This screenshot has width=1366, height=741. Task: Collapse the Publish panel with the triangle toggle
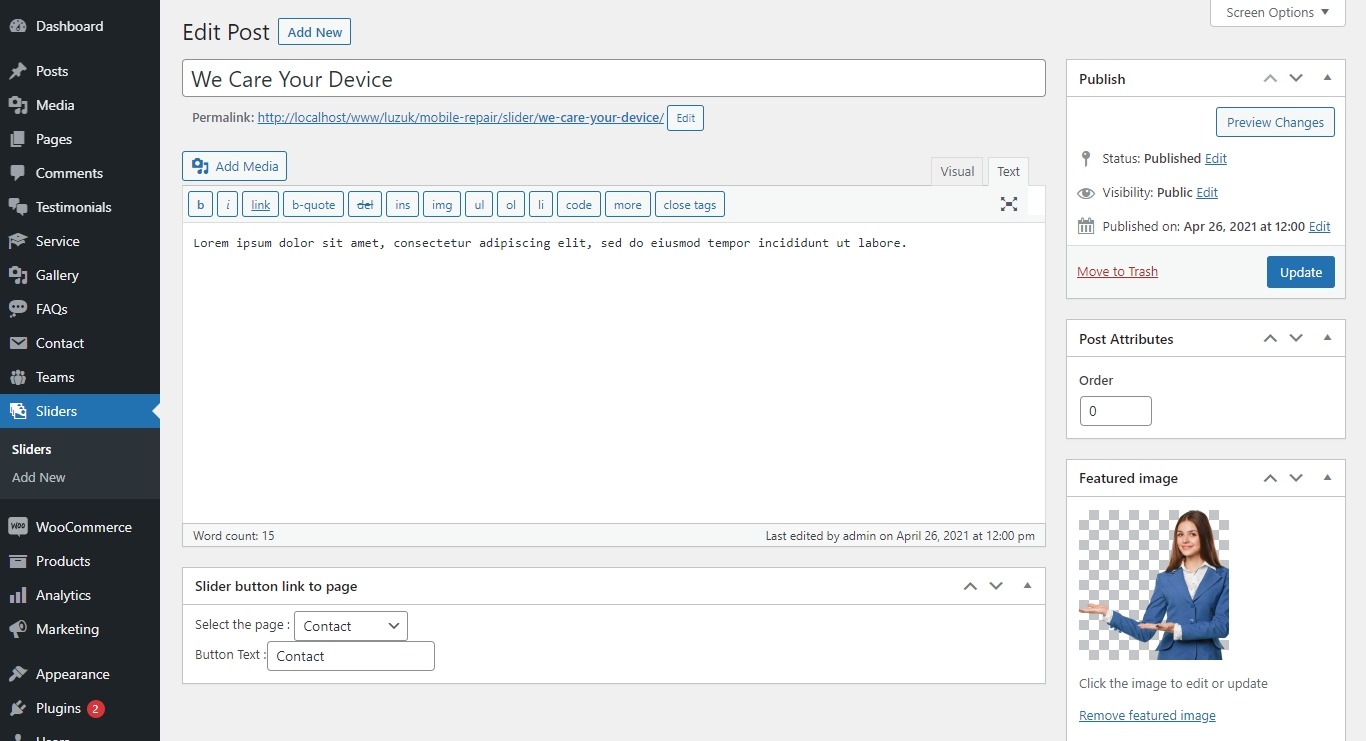coord(1327,78)
